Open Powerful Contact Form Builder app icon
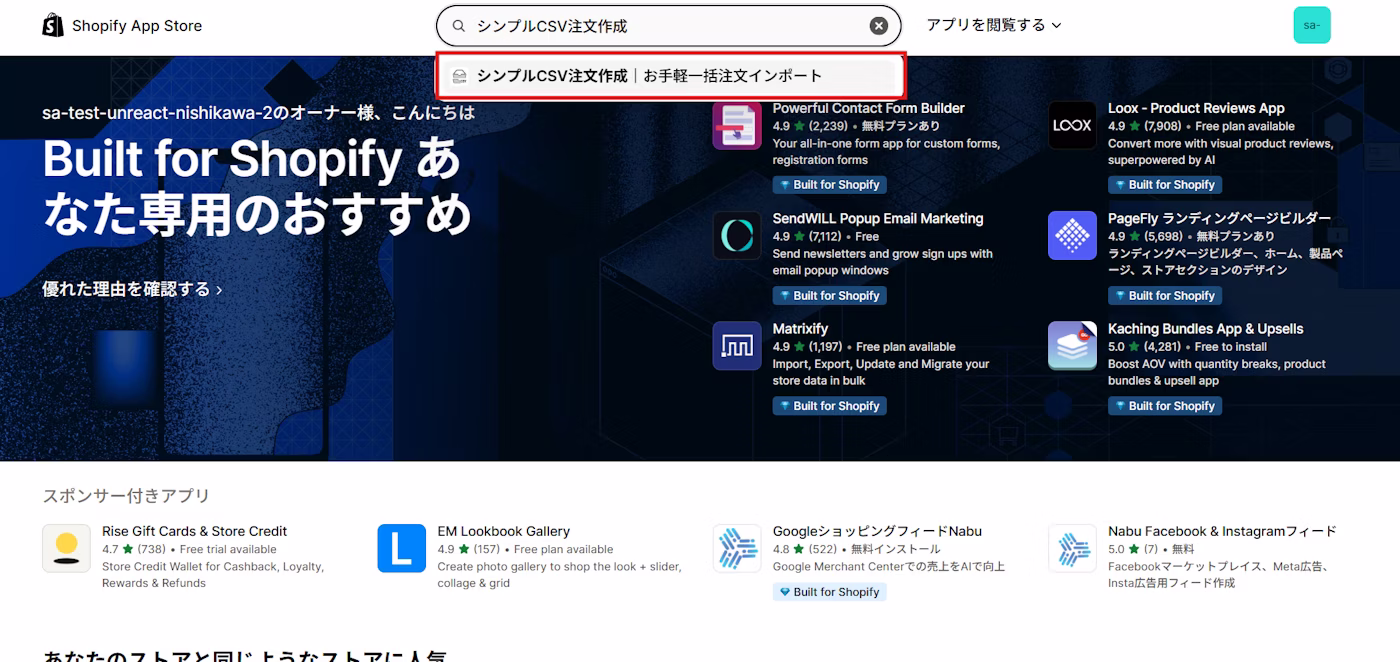This screenshot has height=662, width=1400. (737, 126)
